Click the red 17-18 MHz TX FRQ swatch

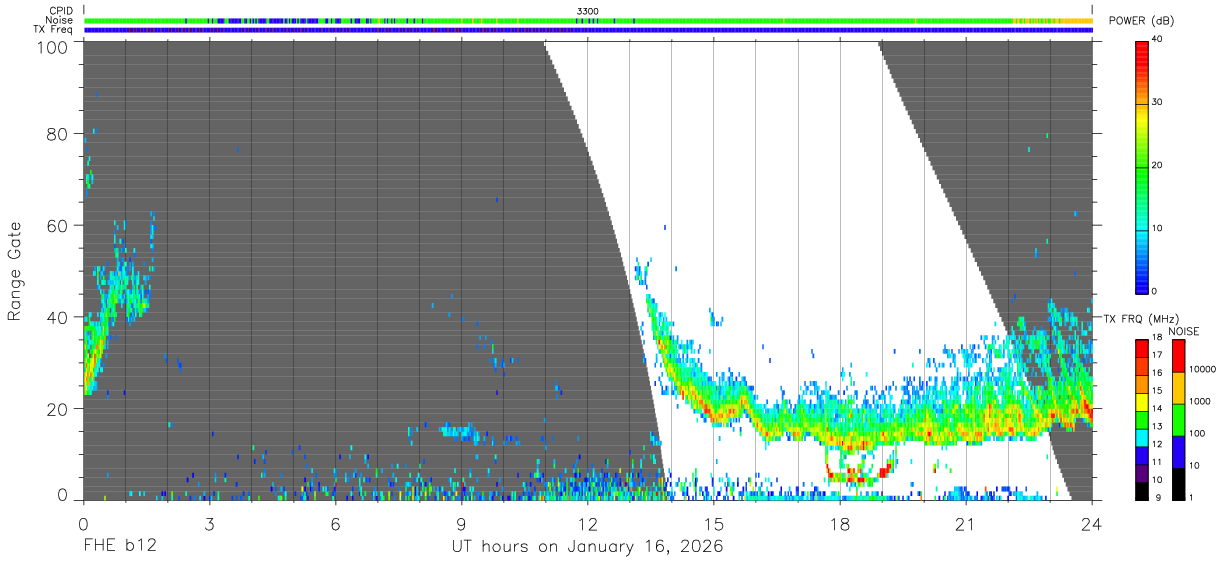click(1141, 348)
